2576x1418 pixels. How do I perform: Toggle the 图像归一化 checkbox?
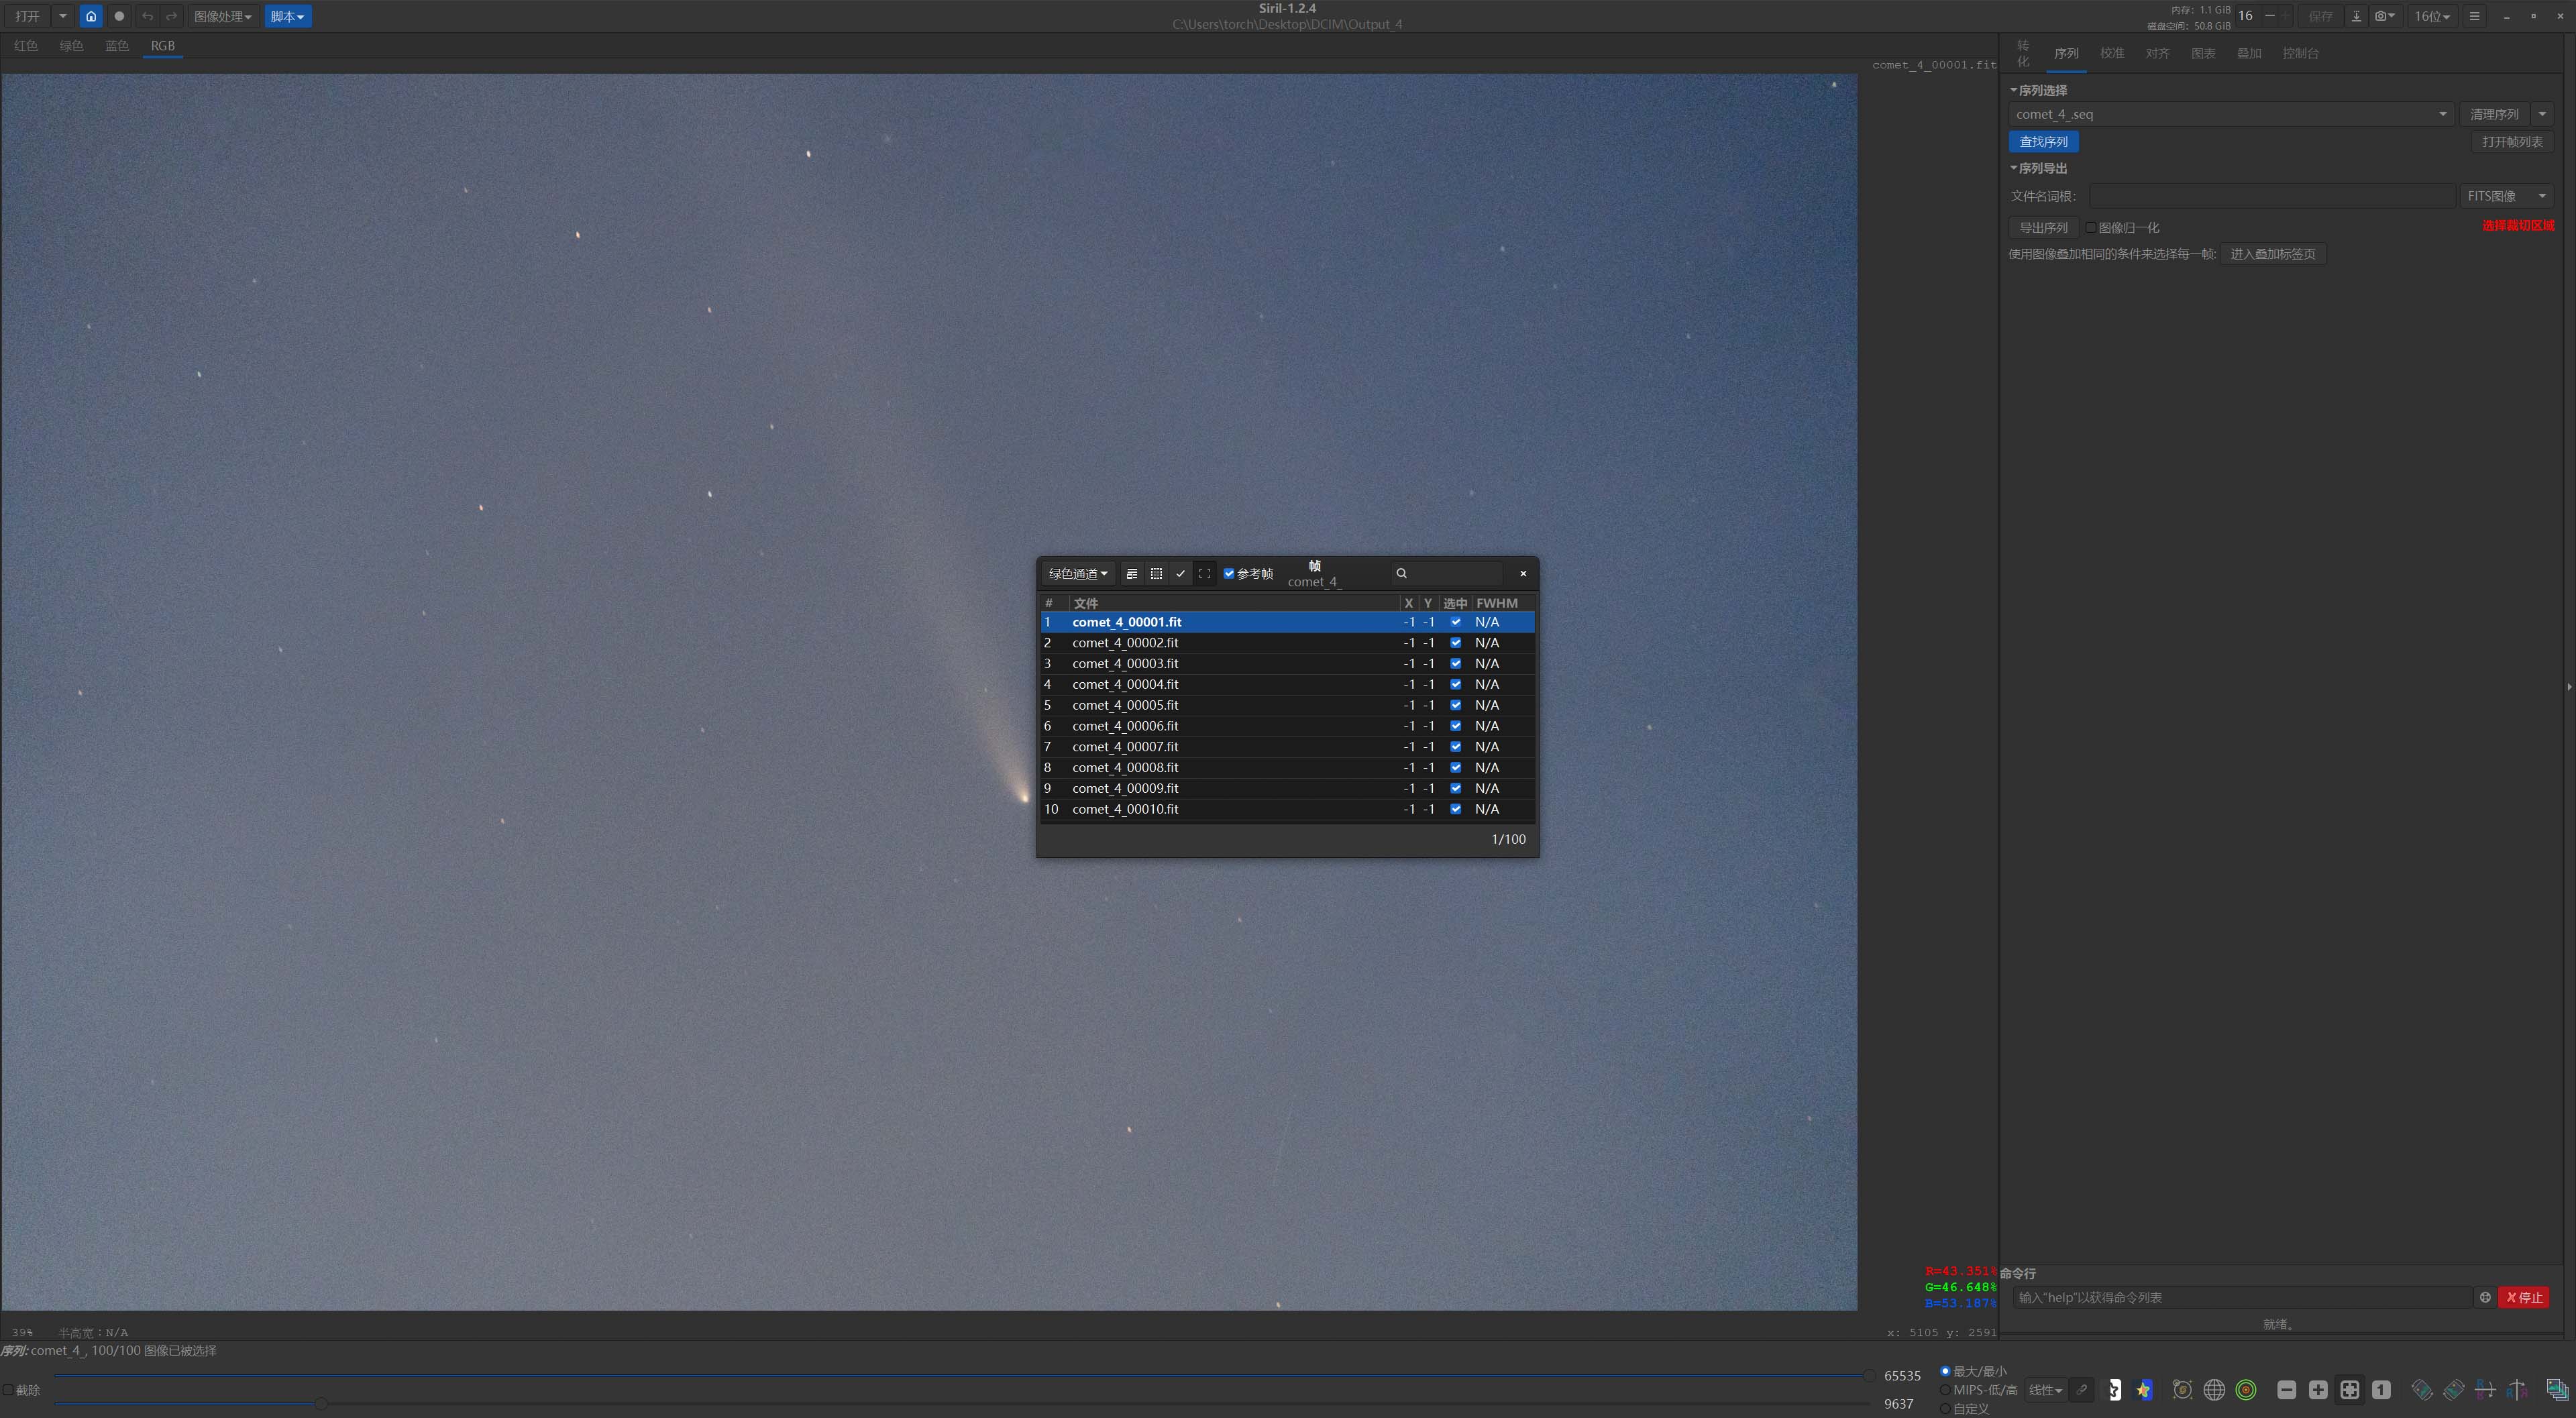coord(2090,227)
